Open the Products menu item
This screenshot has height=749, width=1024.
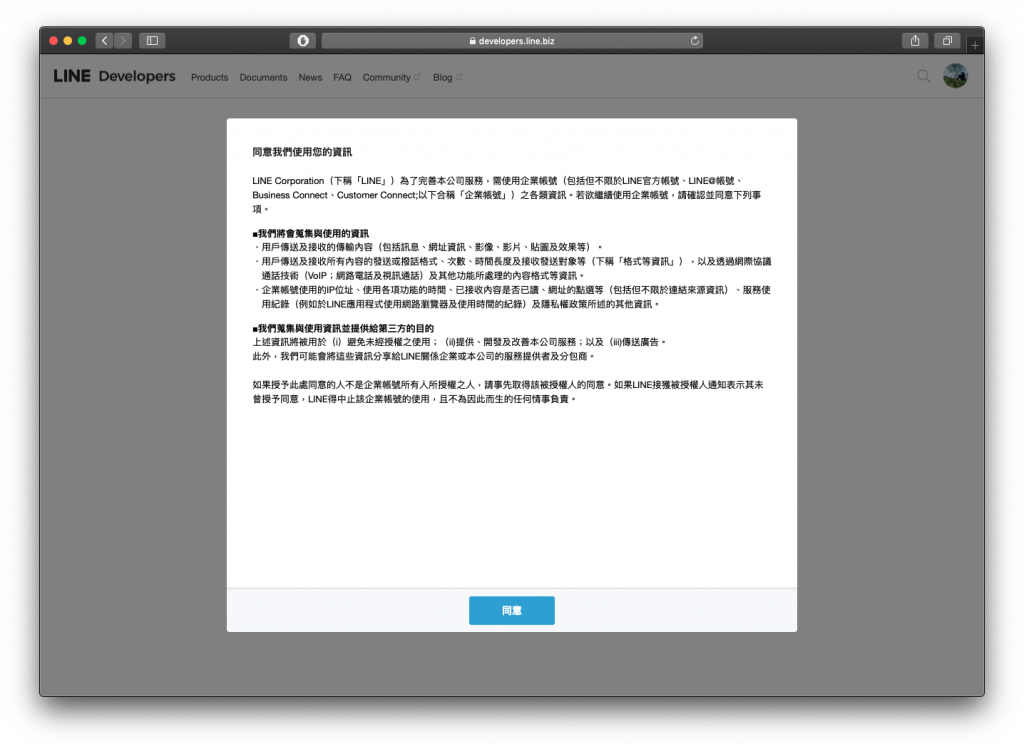210,77
